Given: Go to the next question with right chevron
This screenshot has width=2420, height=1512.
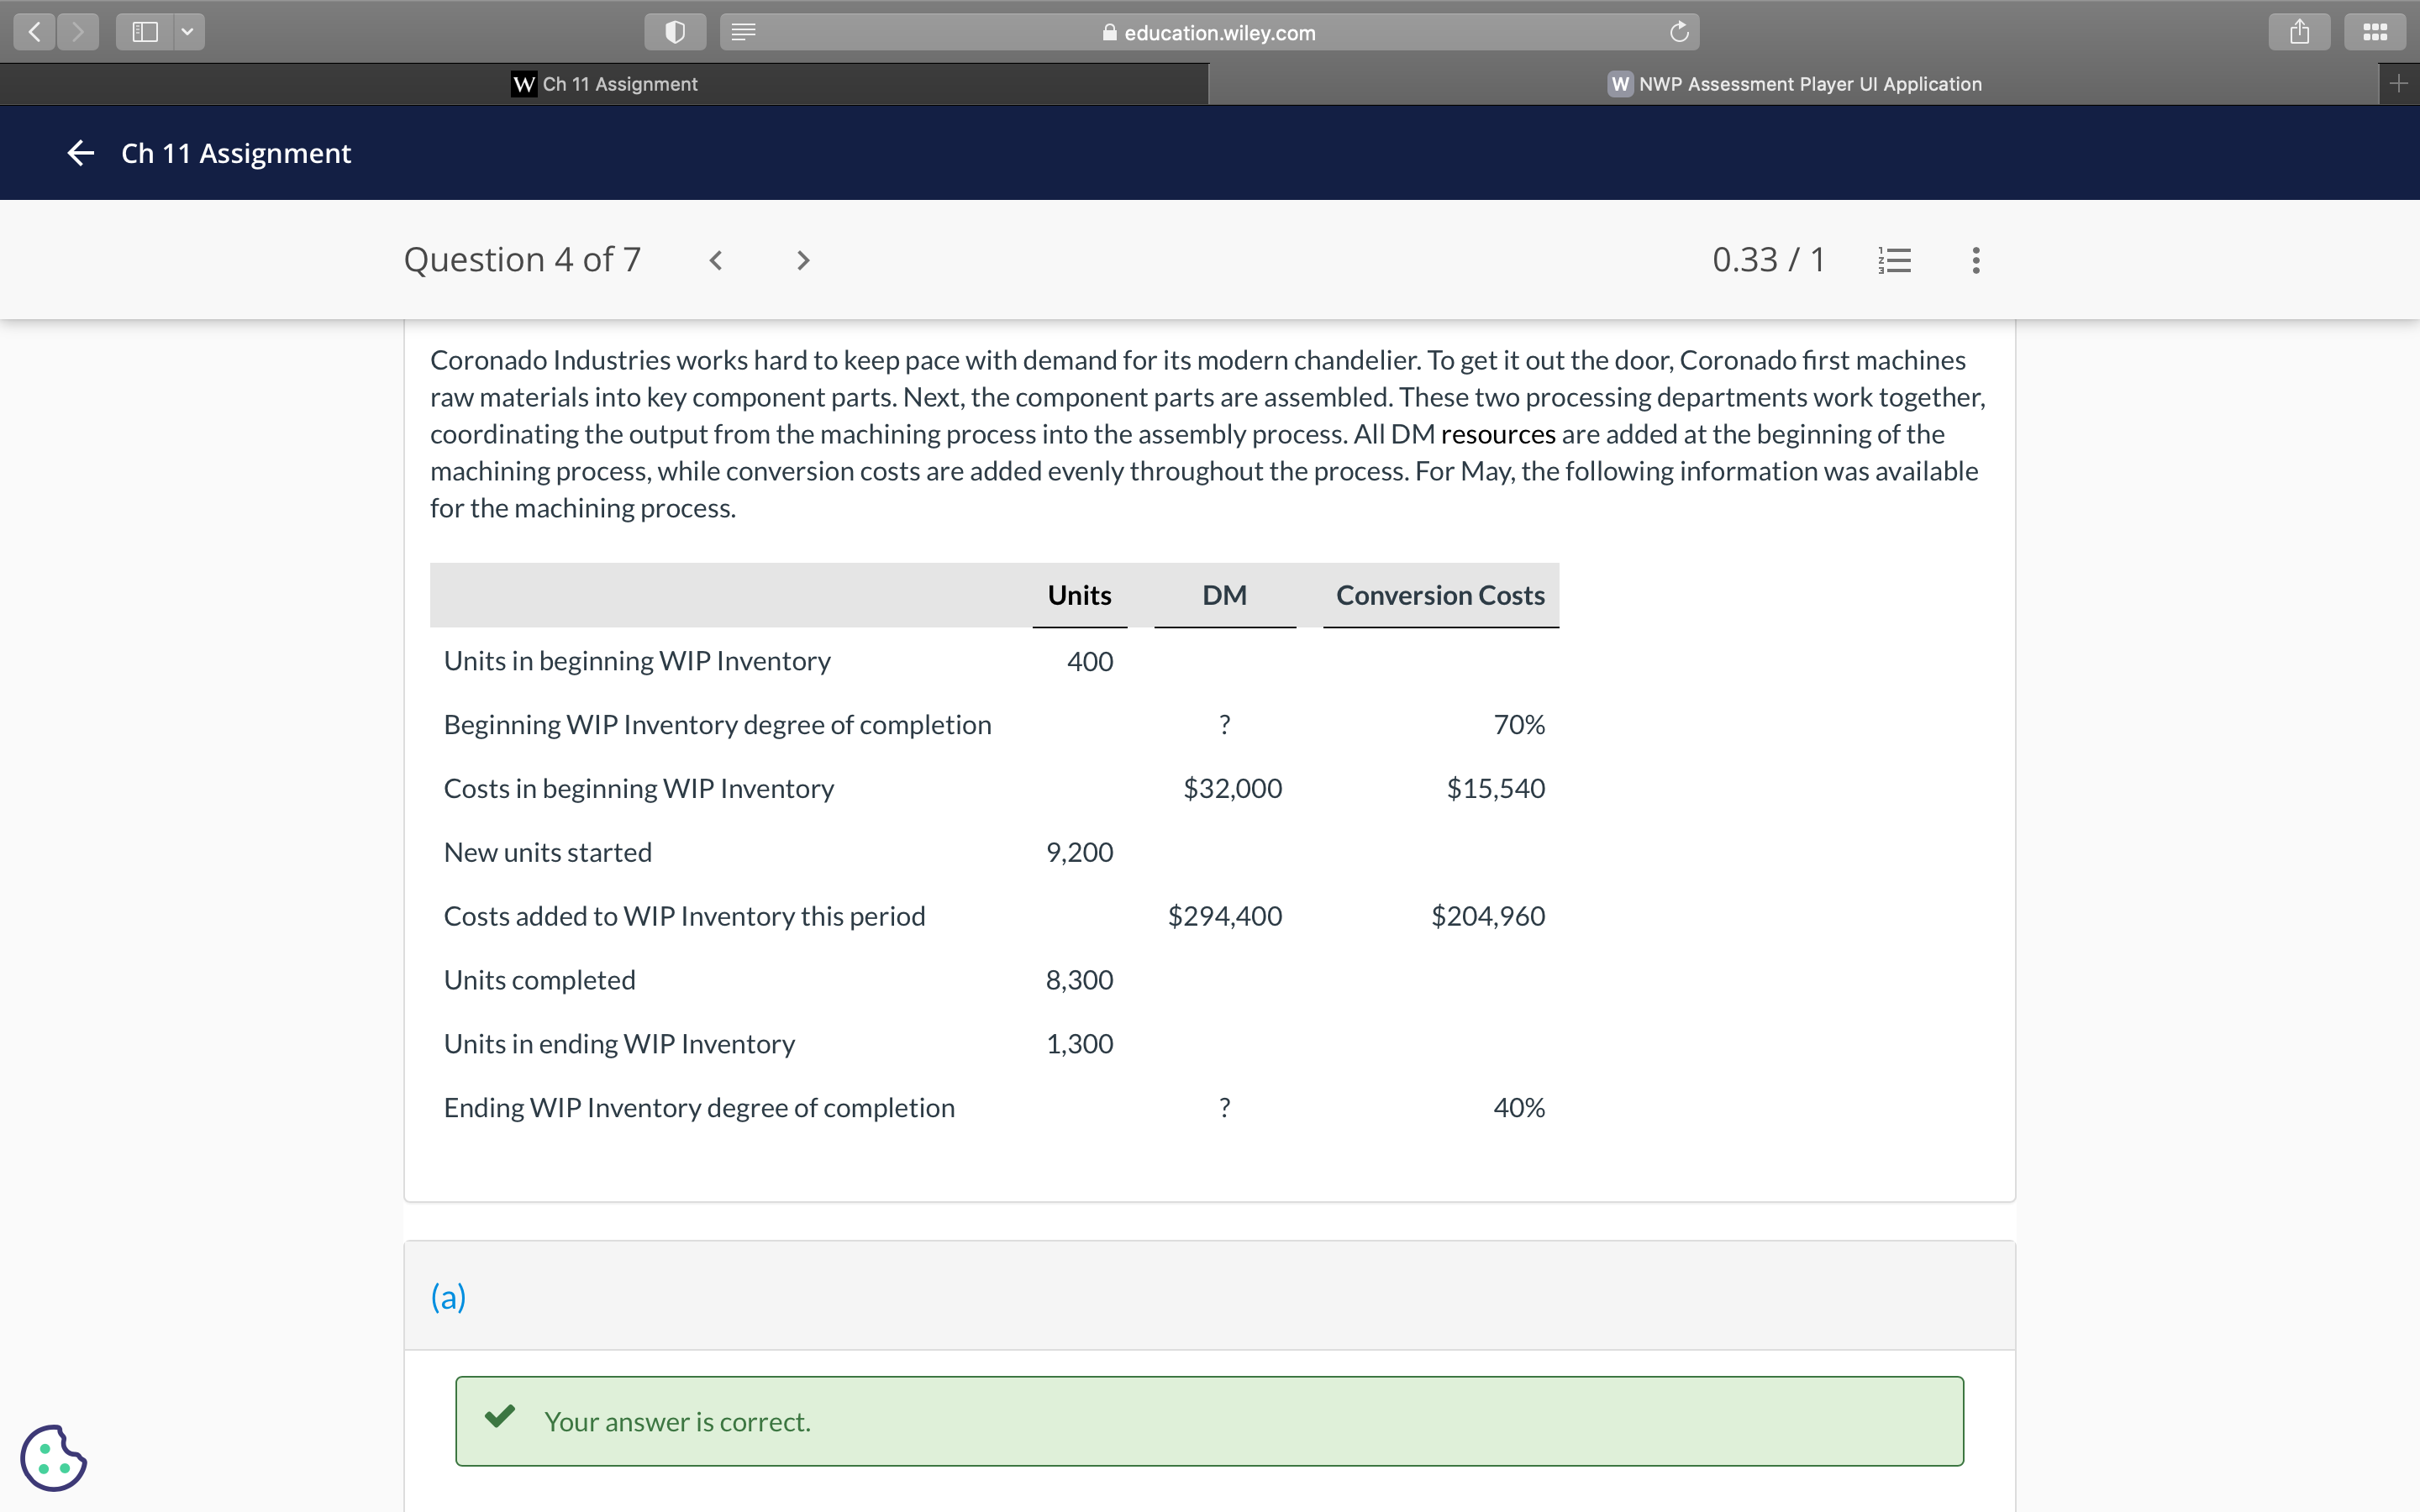Looking at the screenshot, I should click(x=803, y=260).
